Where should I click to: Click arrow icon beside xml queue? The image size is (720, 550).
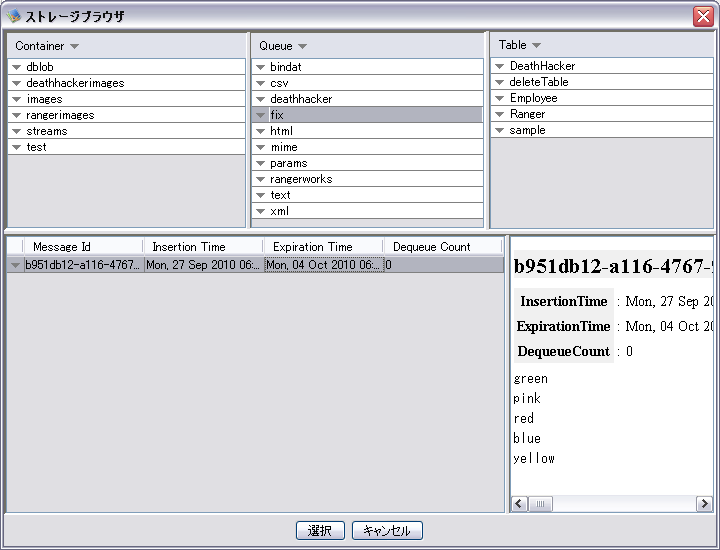(x=260, y=211)
